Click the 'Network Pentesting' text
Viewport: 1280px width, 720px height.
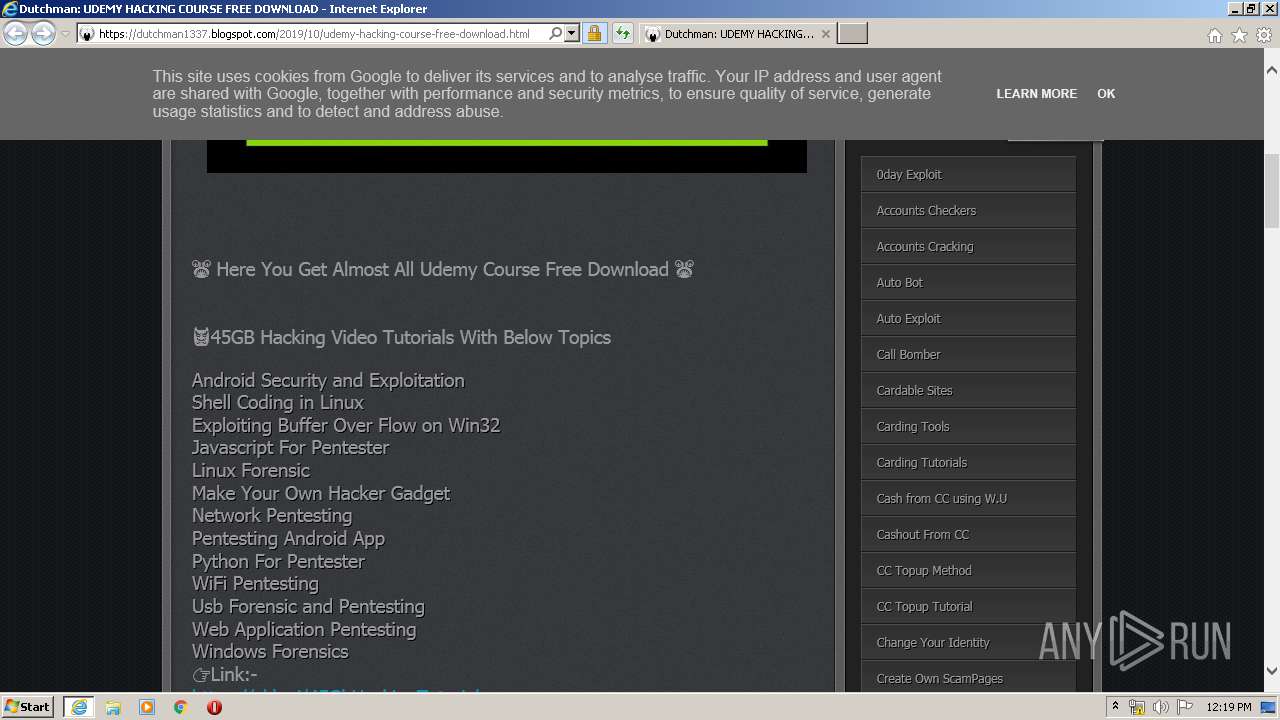272,516
